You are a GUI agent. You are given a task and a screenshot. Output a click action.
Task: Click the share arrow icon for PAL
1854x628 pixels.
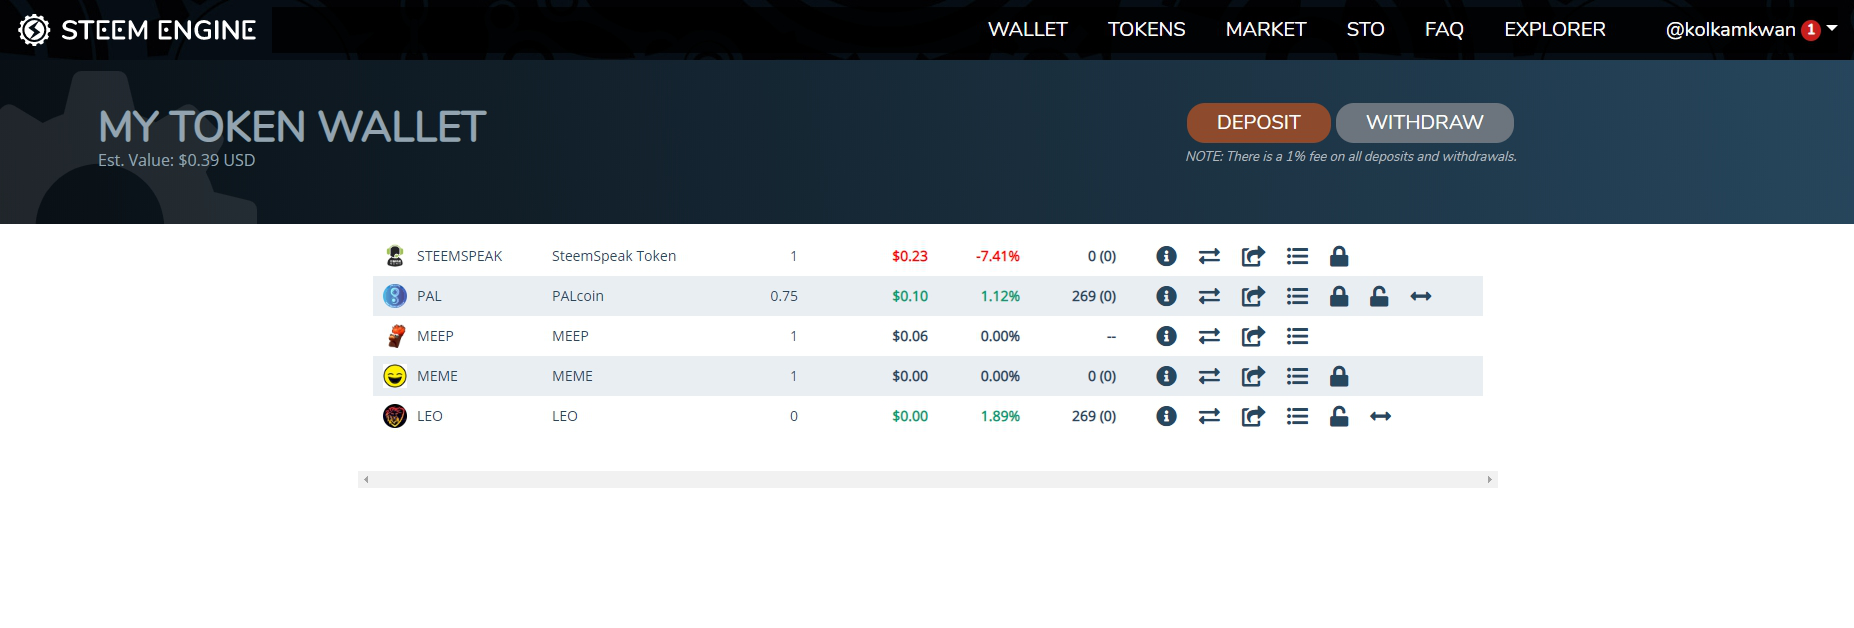pyautogui.click(x=1253, y=296)
